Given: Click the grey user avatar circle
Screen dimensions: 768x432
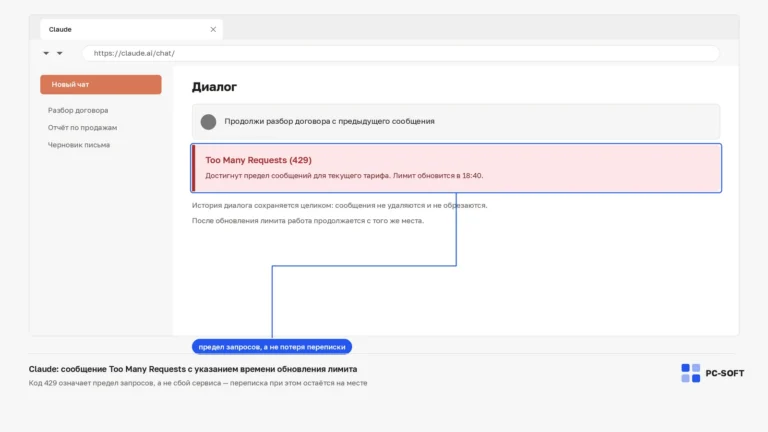Looking at the screenshot, I should tap(208, 121).
